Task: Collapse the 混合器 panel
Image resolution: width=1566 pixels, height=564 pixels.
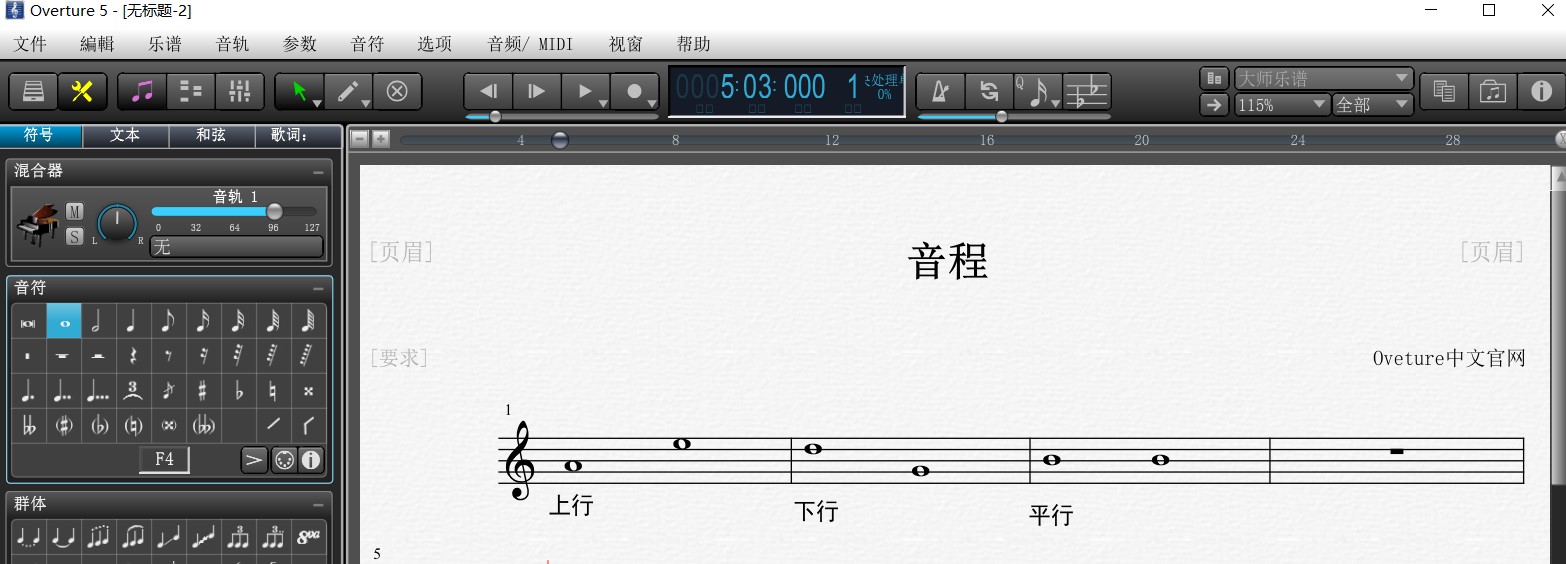Action: click(x=318, y=171)
